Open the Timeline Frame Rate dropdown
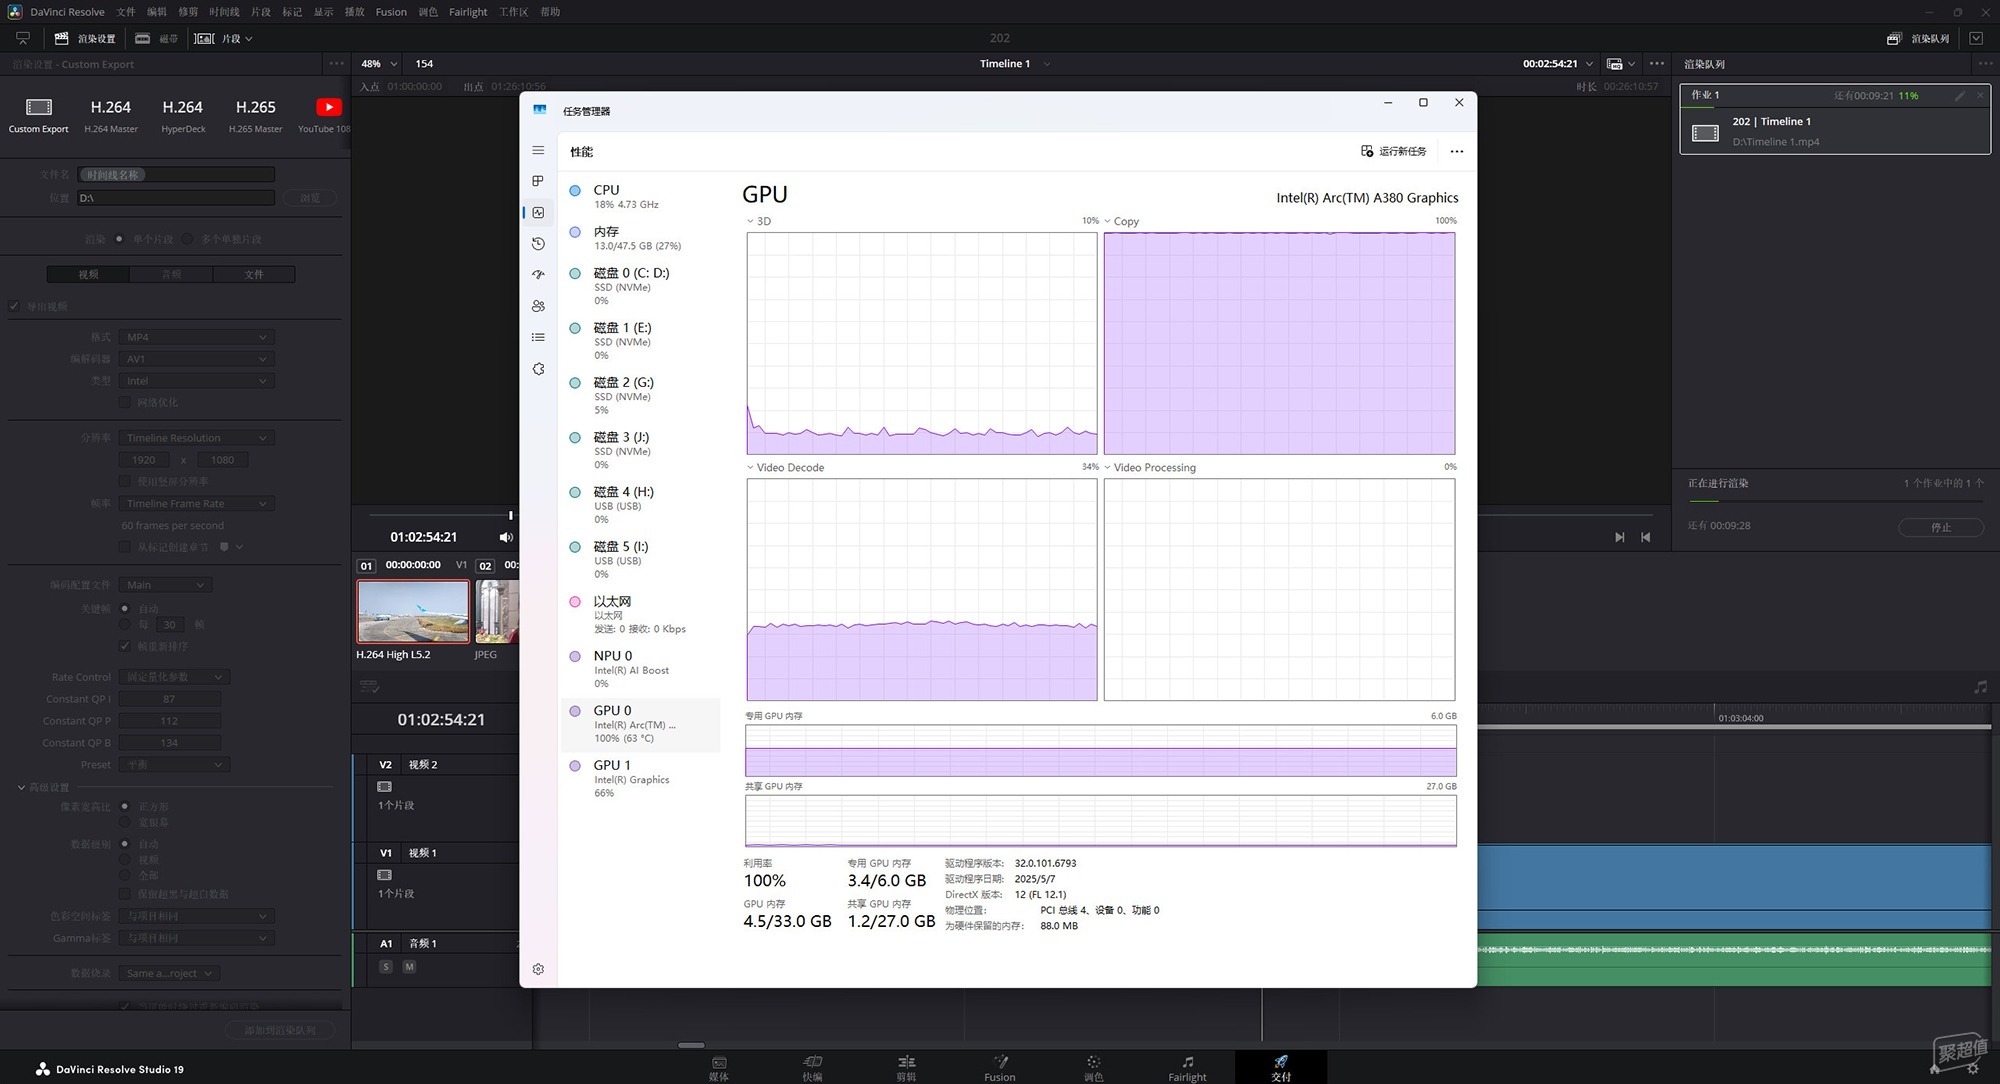 coord(196,503)
